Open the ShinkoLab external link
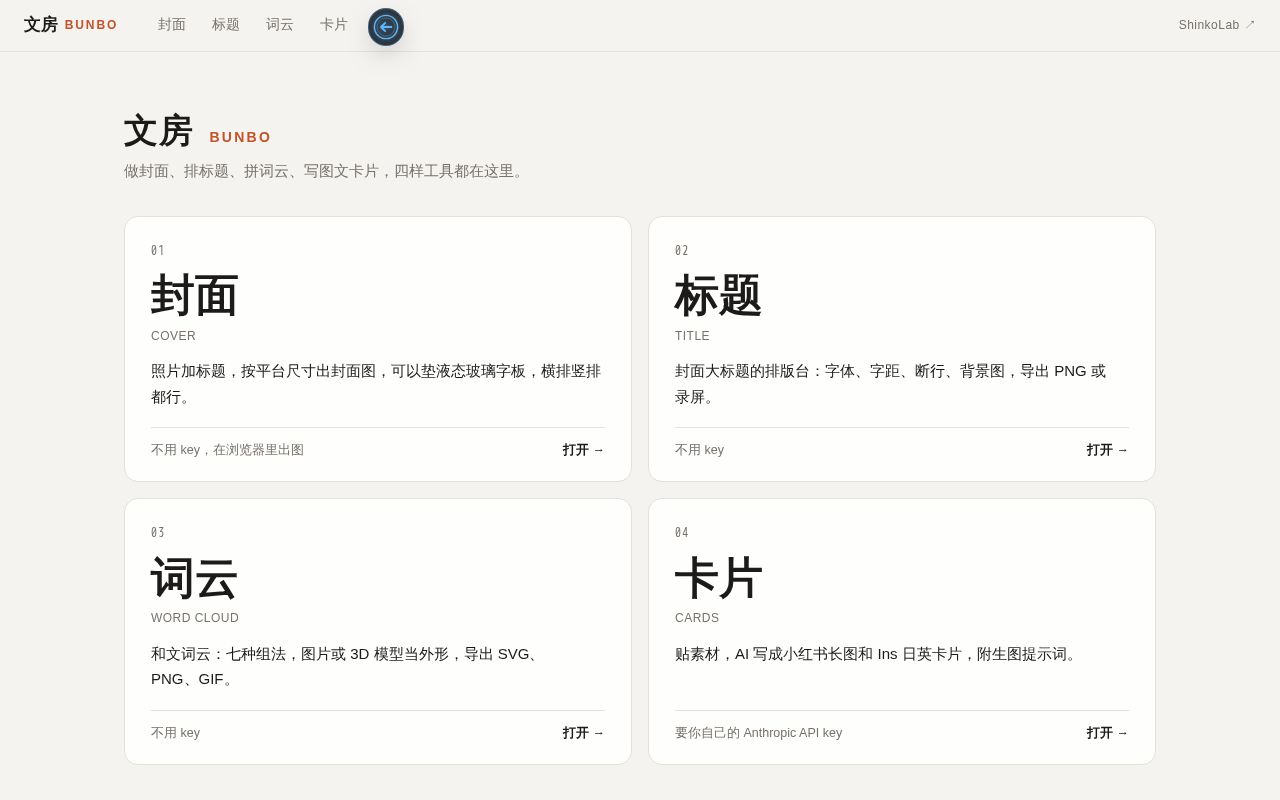This screenshot has width=1280, height=800. click(x=1217, y=25)
